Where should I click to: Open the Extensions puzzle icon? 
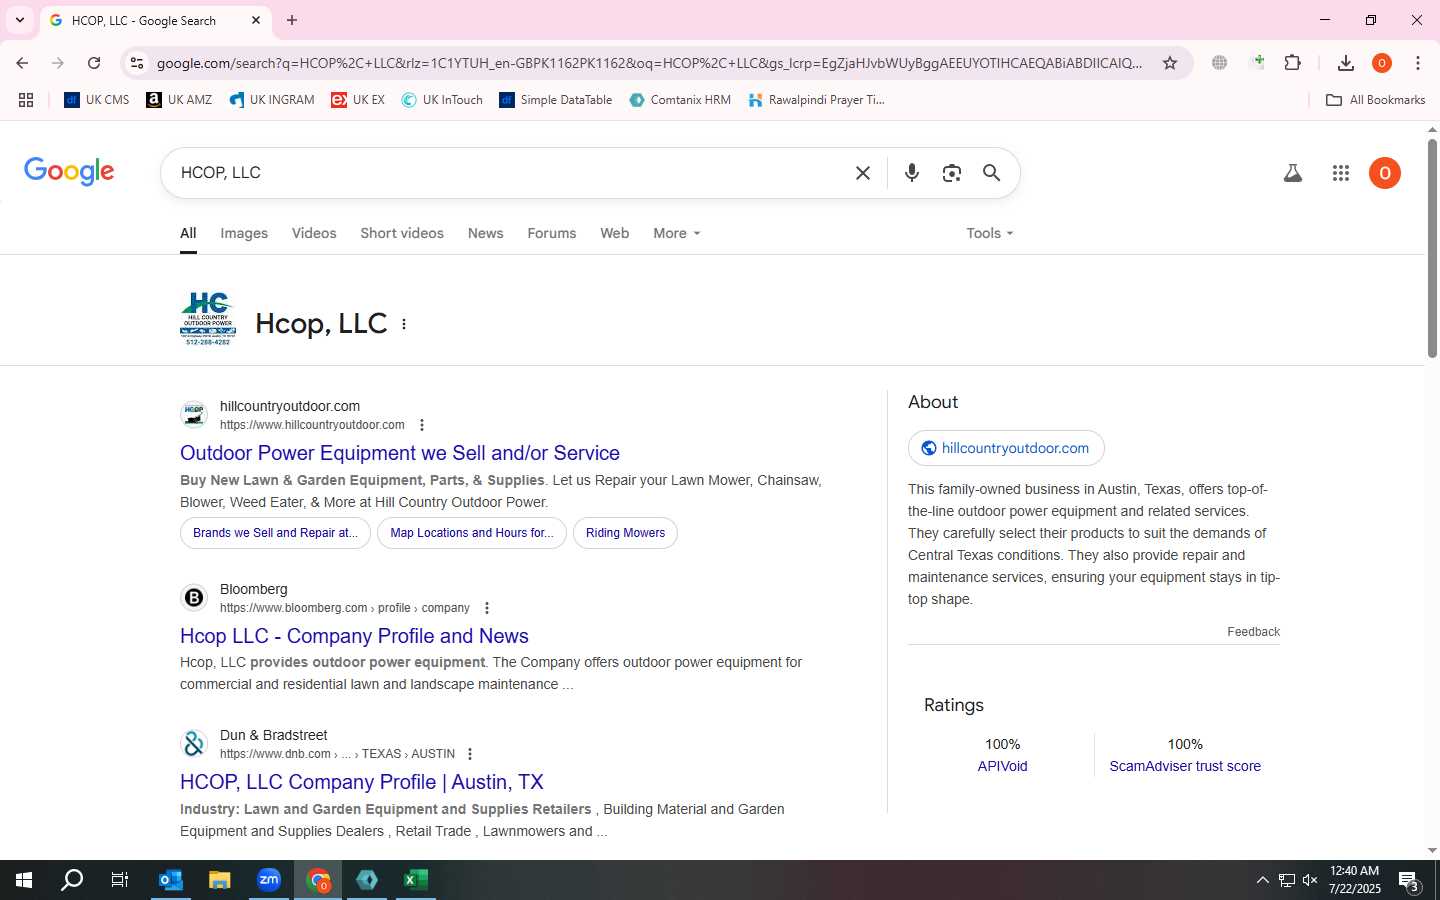click(1293, 63)
